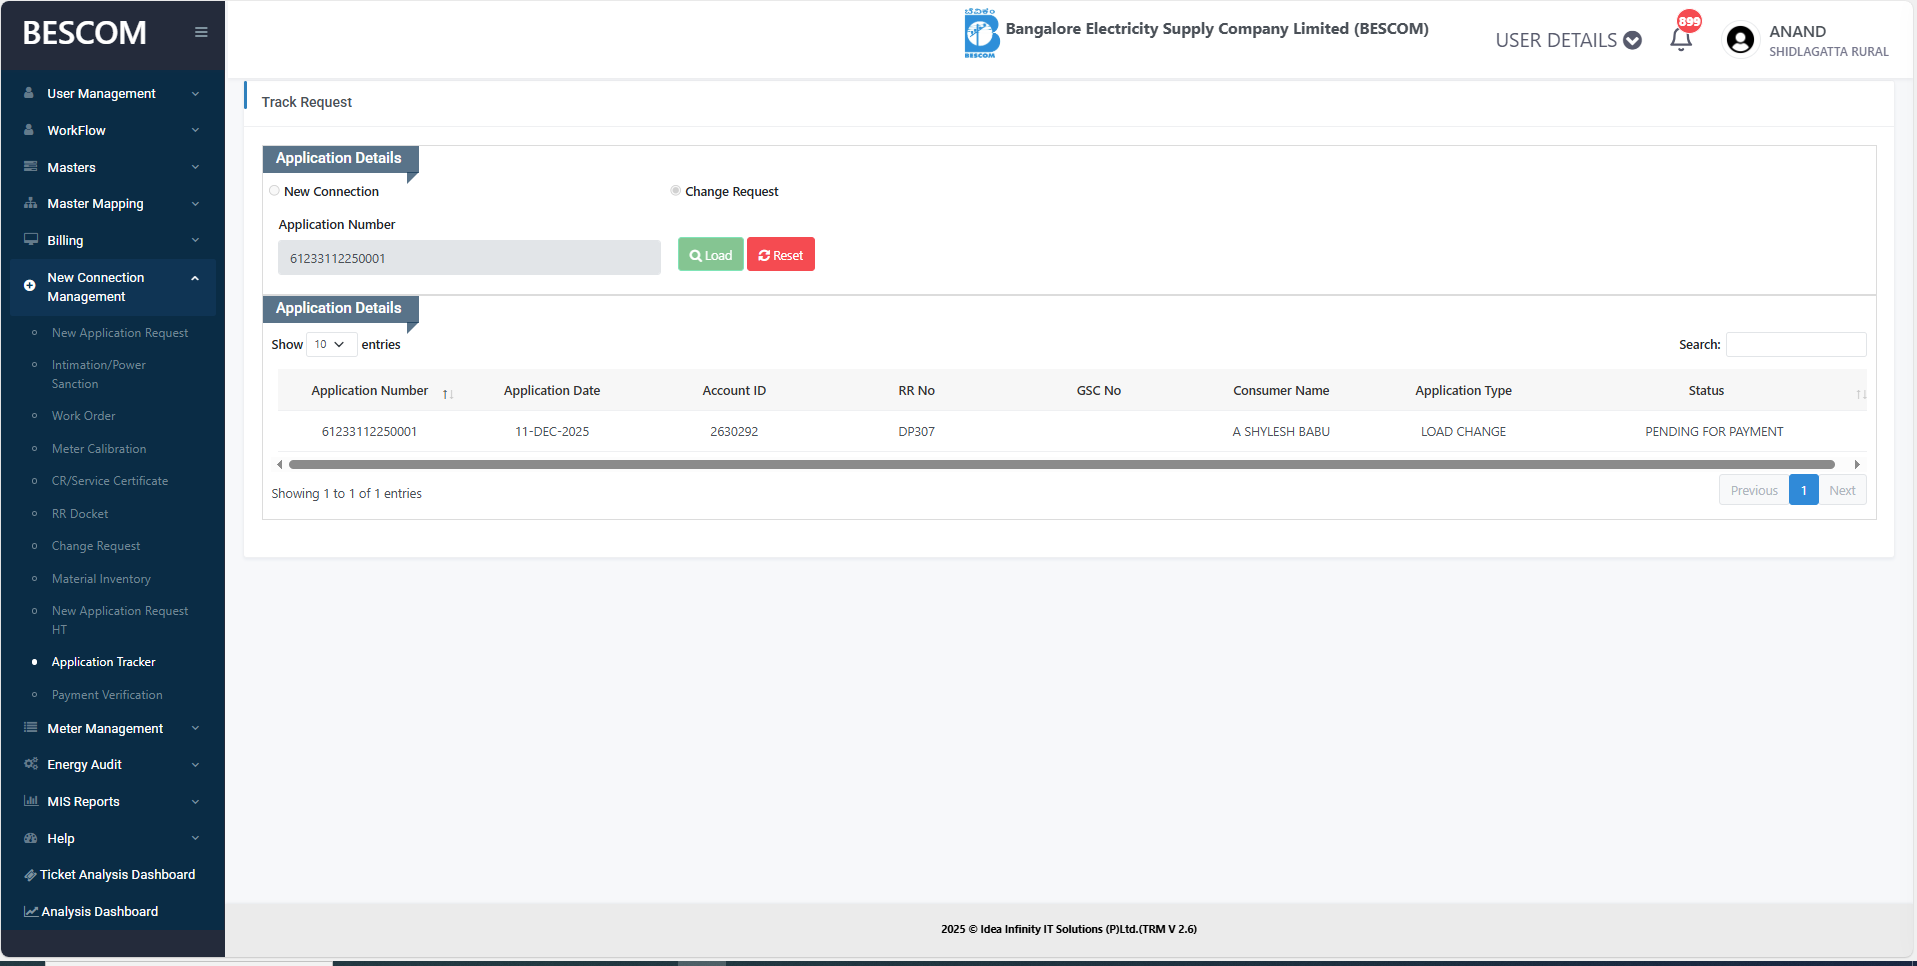
Task: Click PENDING FOR PAYMENT status cell
Action: click(x=1714, y=432)
